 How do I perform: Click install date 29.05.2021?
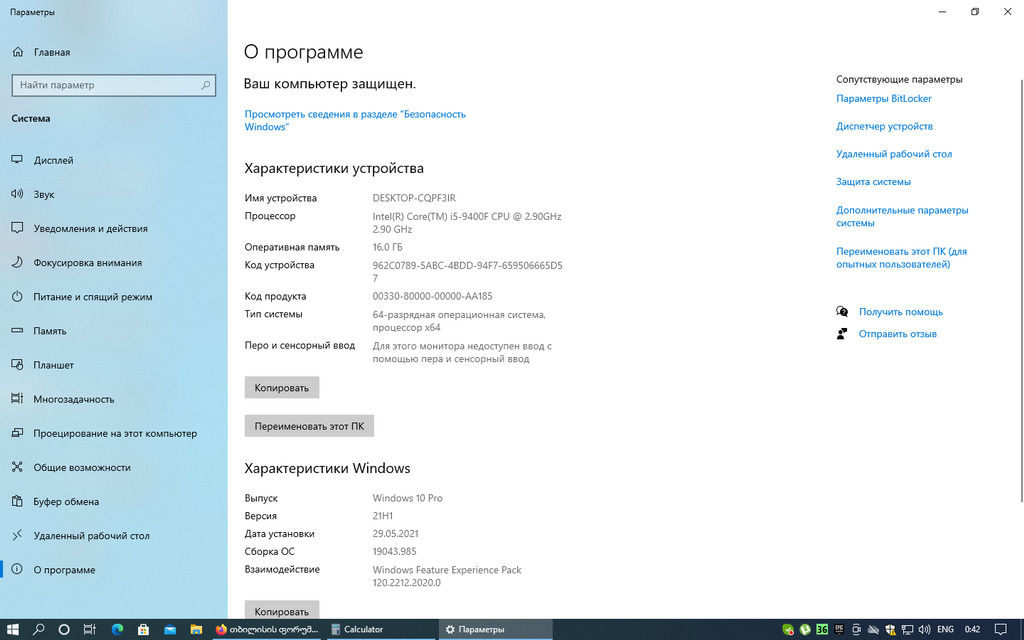coord(395,534)
